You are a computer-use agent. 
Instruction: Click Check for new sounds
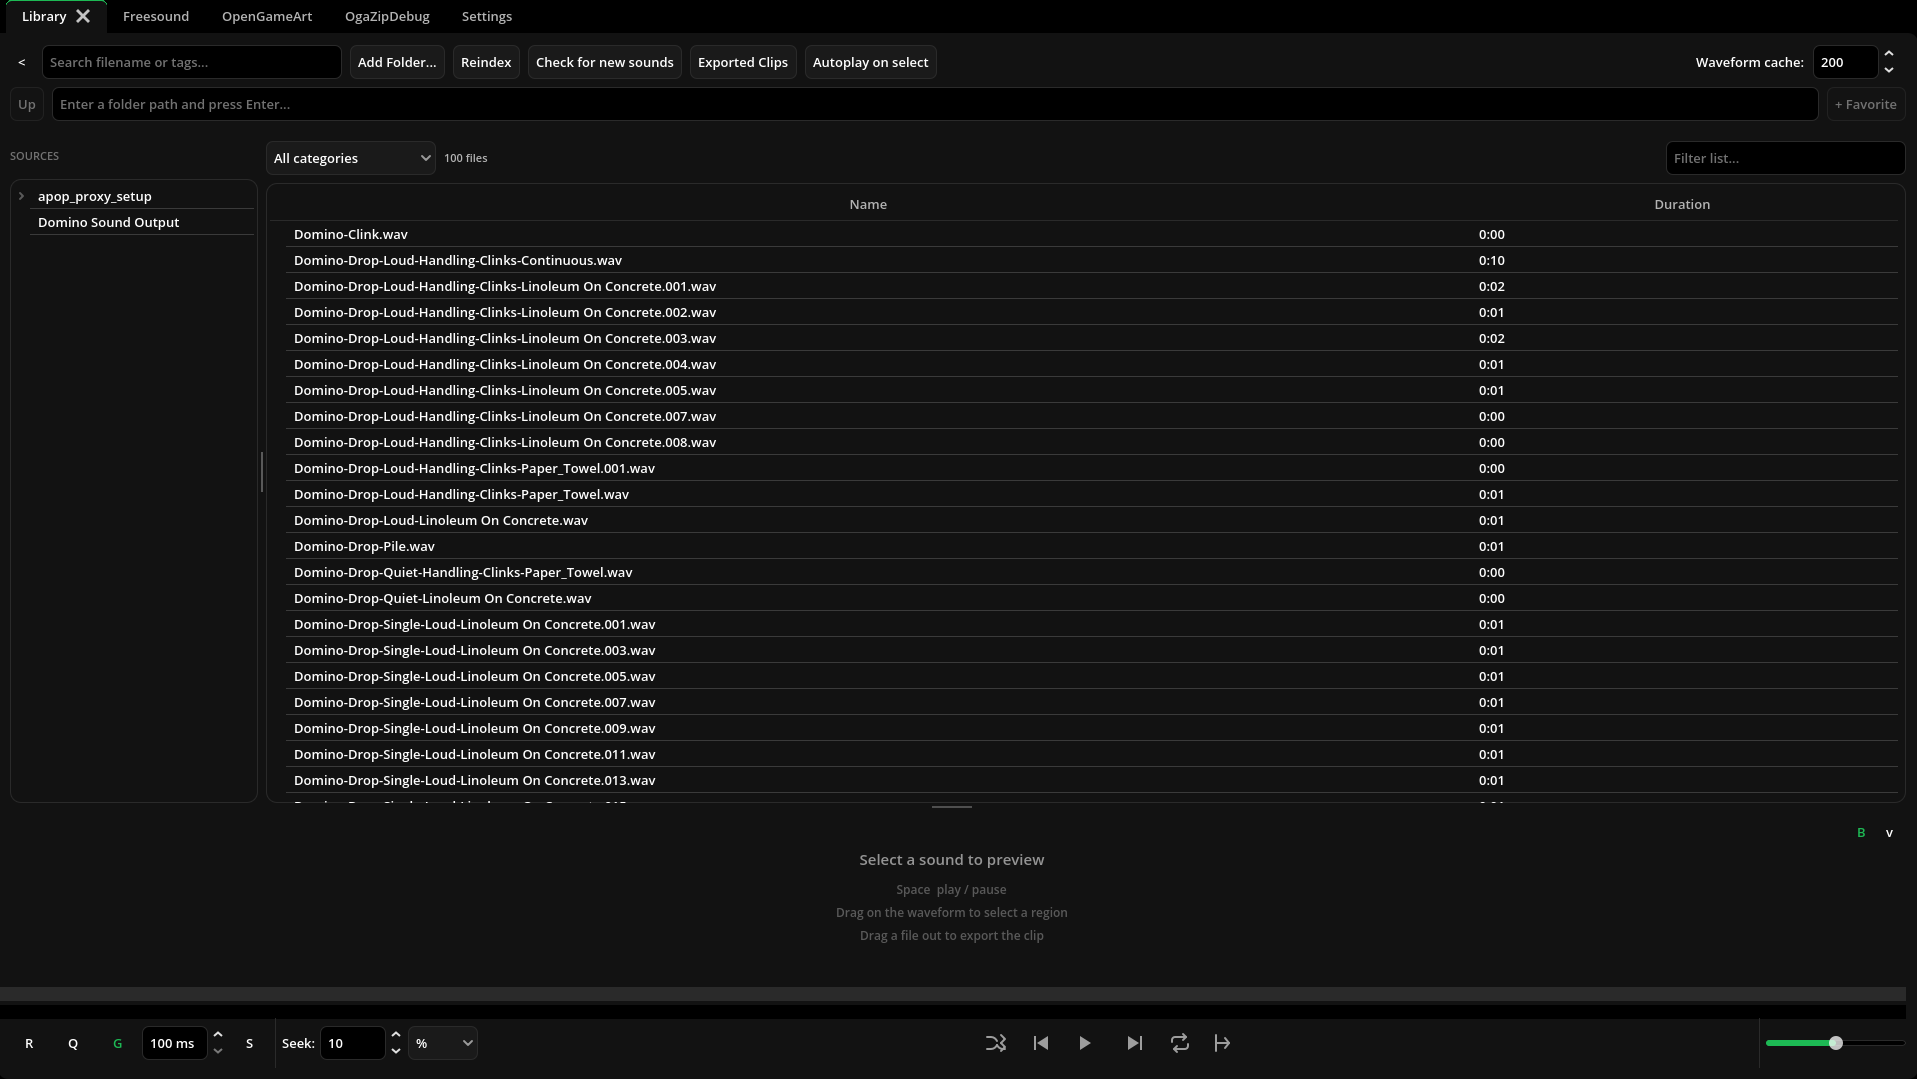(605, 62)
